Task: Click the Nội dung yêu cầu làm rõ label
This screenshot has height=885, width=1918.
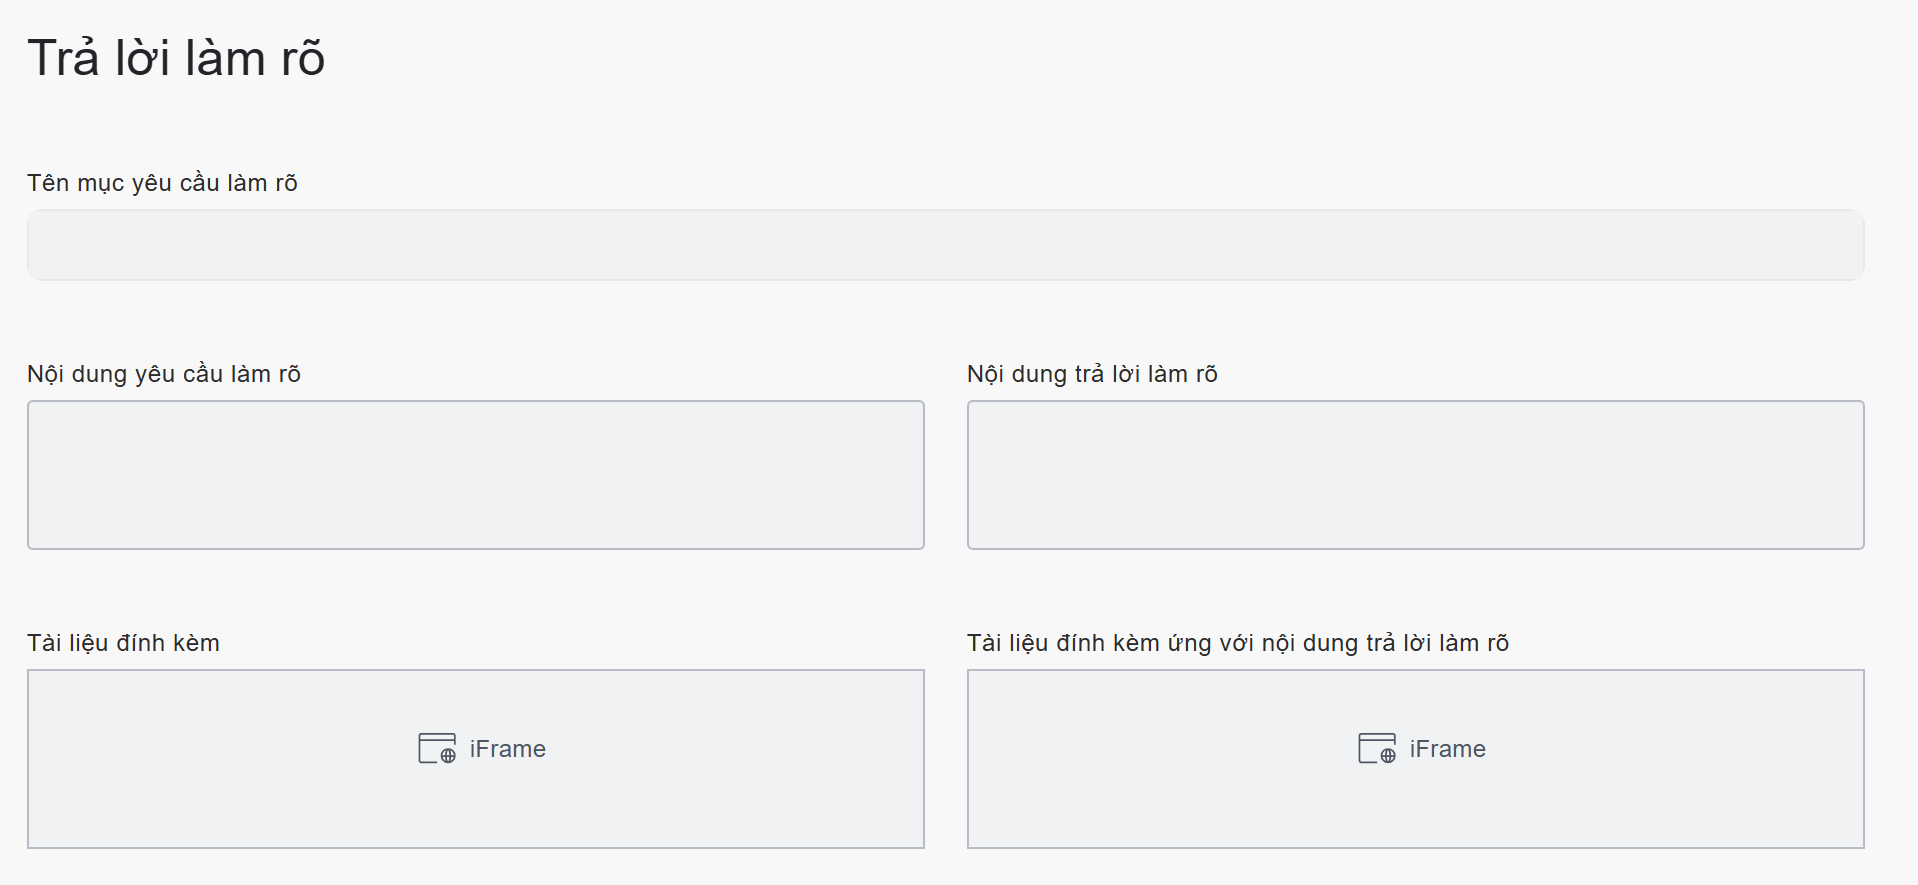Action: [x=164, y=374]
